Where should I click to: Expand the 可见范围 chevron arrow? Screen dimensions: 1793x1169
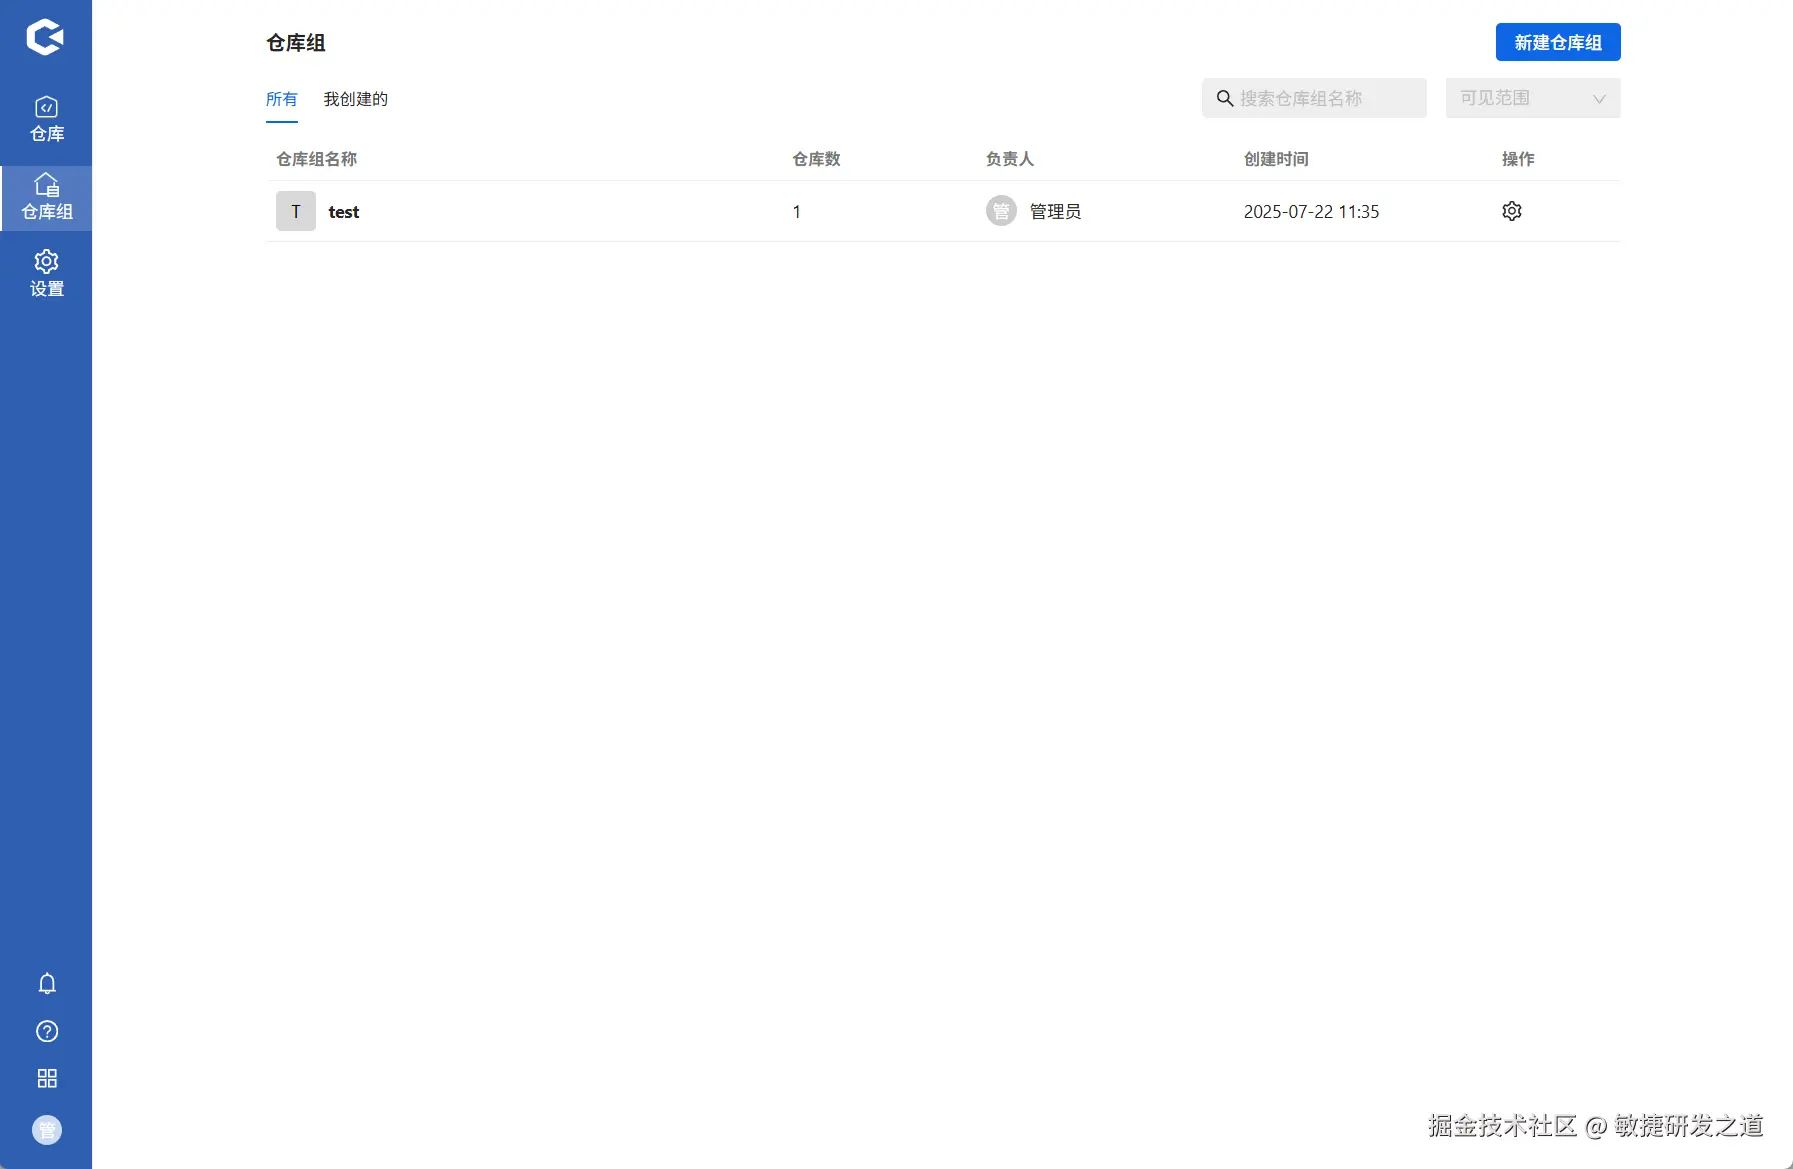pos(1599,98)
